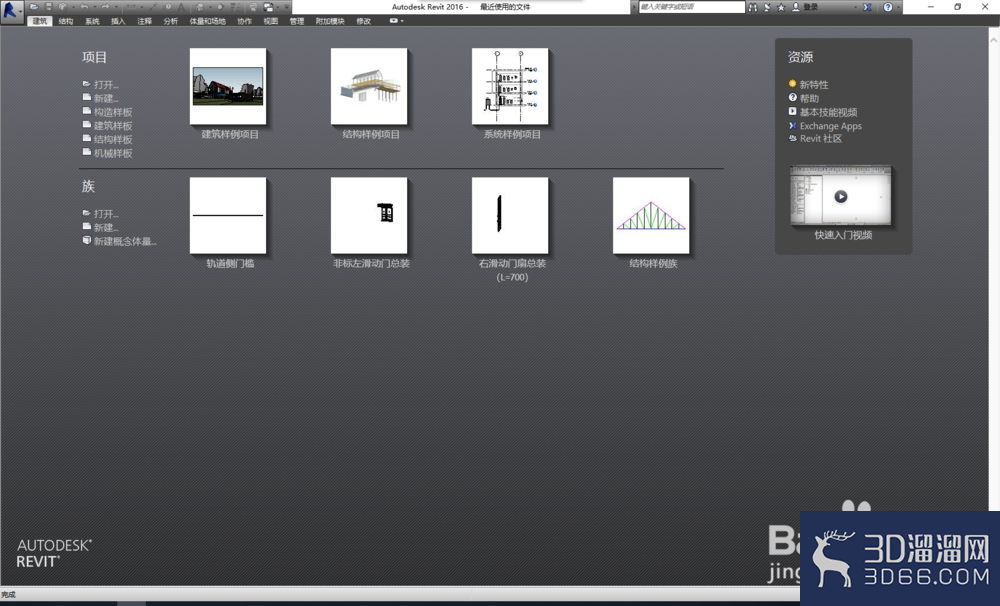
Task: Expand the Switch Windows dropdown arrow
Action: click(278, 7)
